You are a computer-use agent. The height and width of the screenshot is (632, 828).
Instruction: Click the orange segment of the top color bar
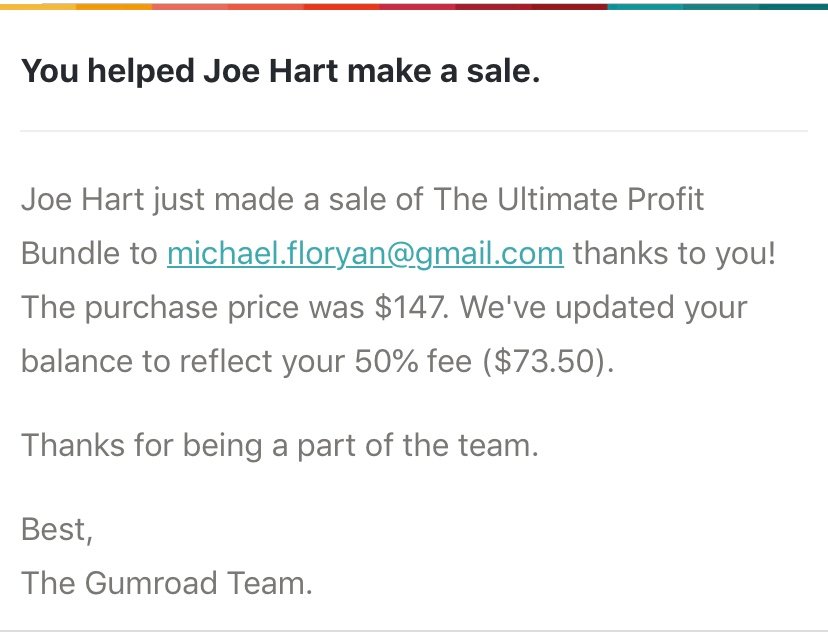[x=114, y=6]
